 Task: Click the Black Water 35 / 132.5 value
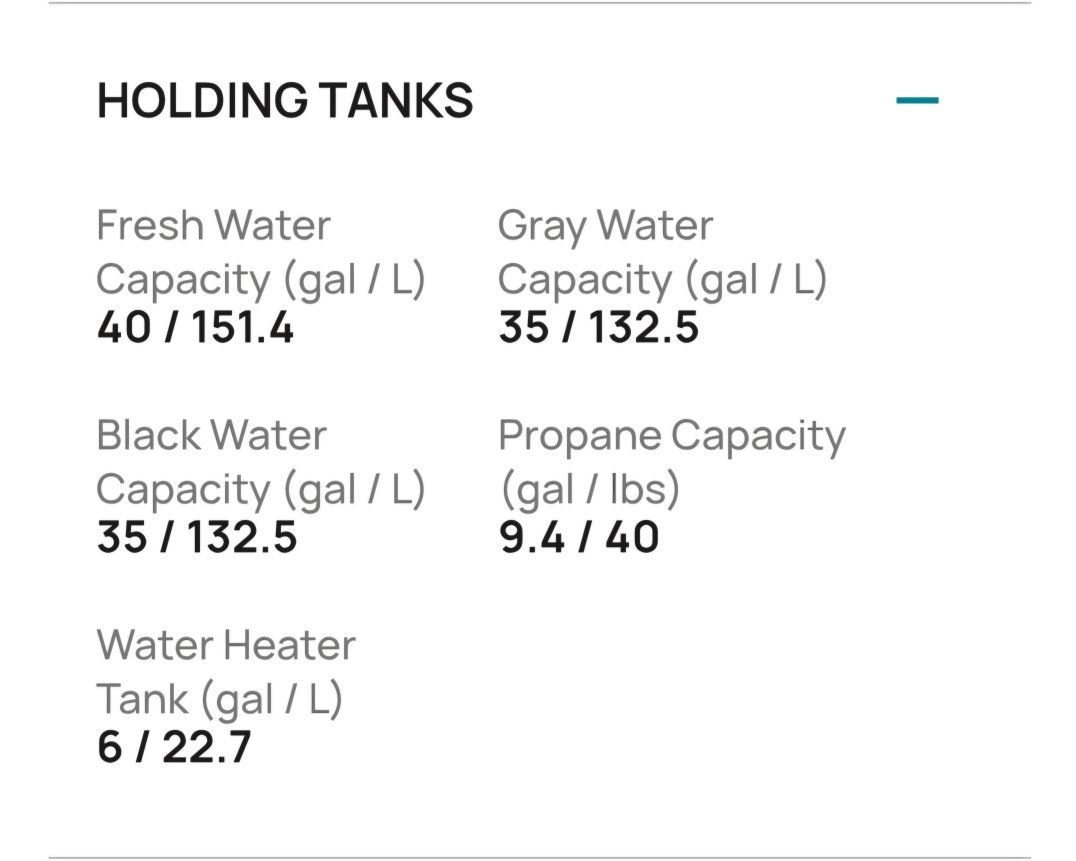(197, 538)
